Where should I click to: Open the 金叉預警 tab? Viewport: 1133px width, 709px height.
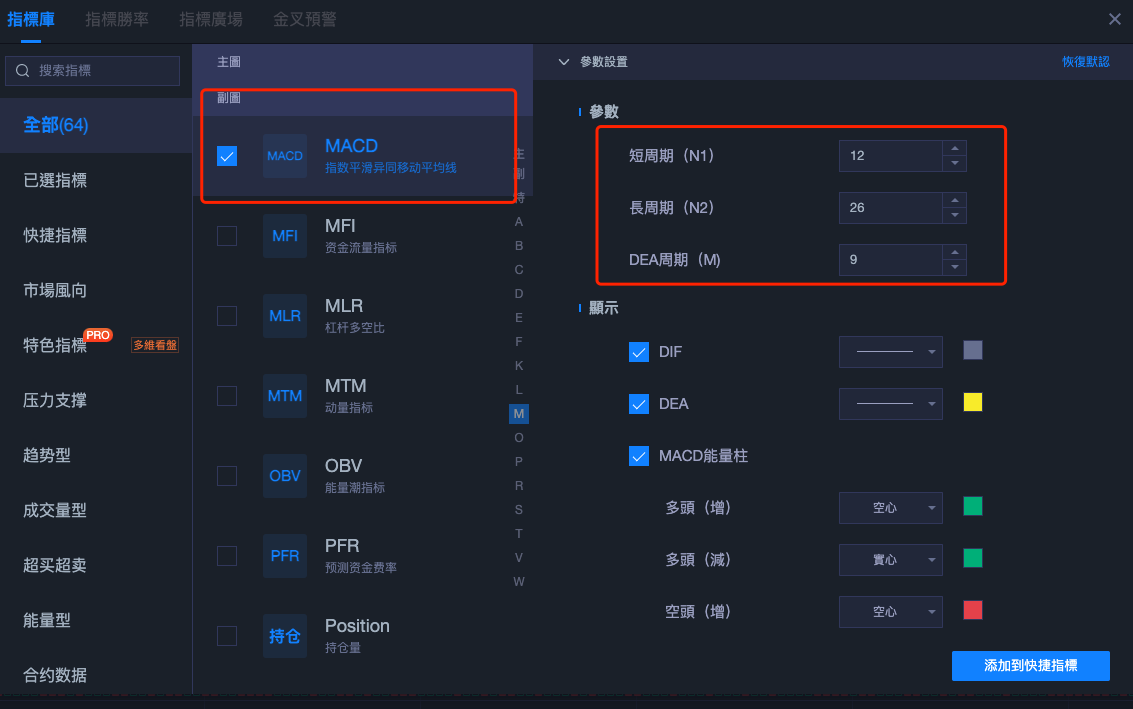click(305, 19)
